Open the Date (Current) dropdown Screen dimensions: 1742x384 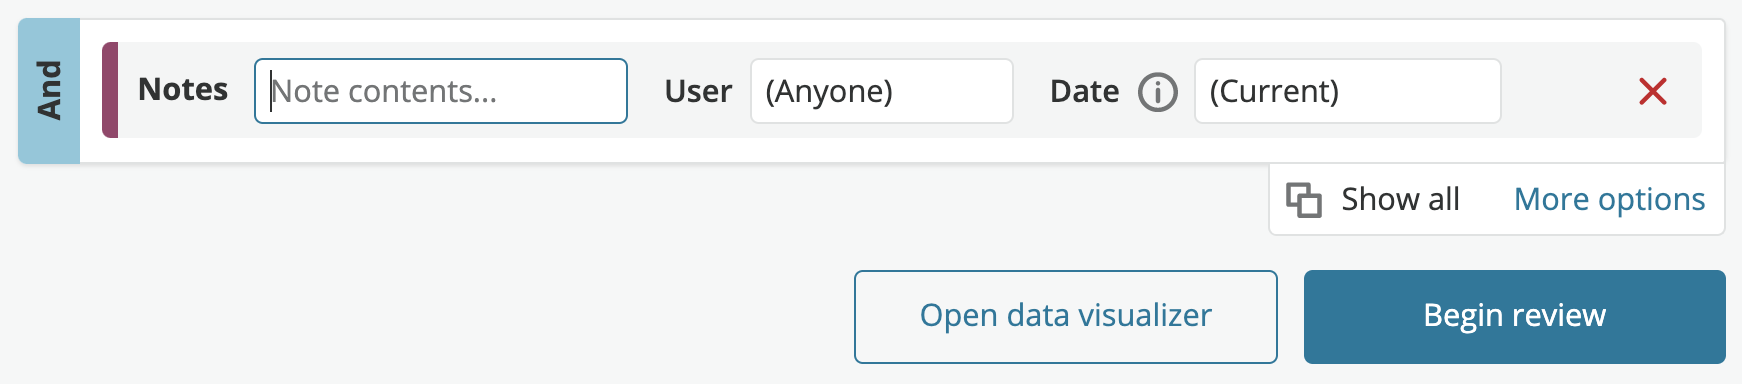tap(1347, 91)
